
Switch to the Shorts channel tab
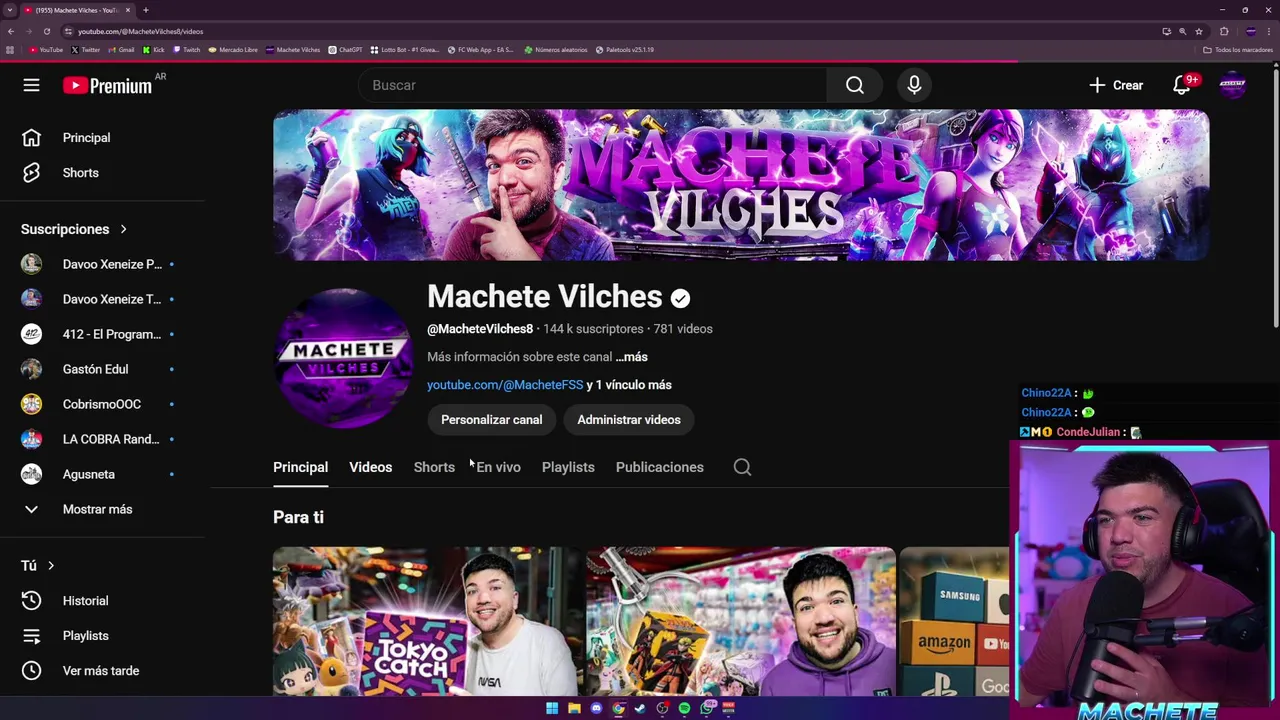pos(434,467)
